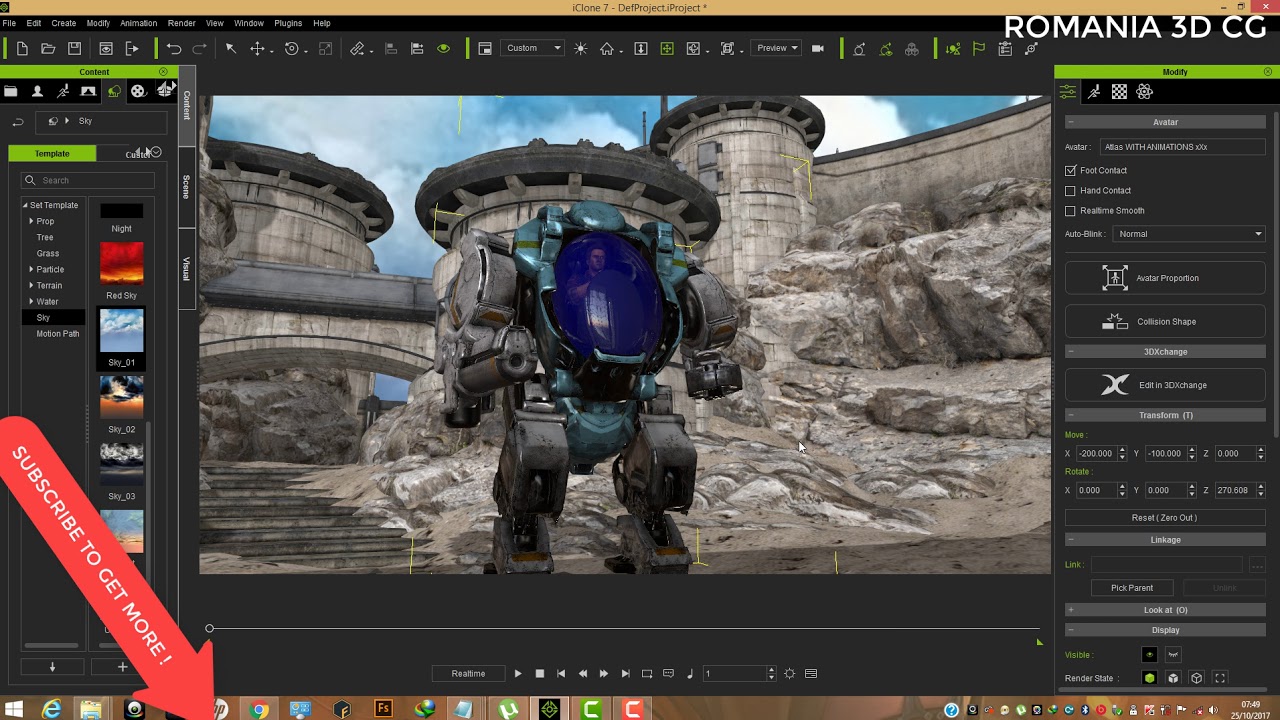Select the Move object tool
Image resolution: width=1280 pixels, height=720 pixels.
click(x=257, y=48)
